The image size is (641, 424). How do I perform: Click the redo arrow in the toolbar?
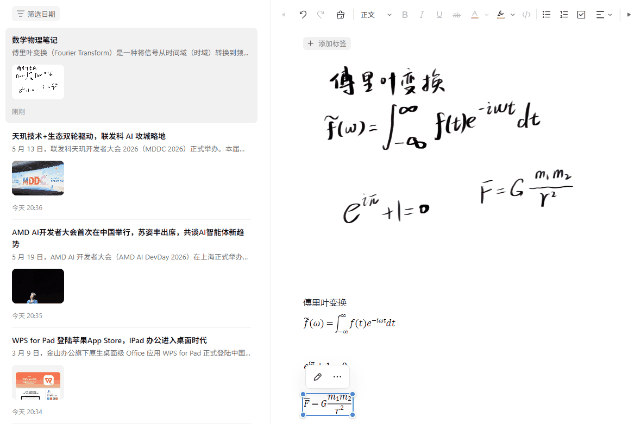(320, 15)
